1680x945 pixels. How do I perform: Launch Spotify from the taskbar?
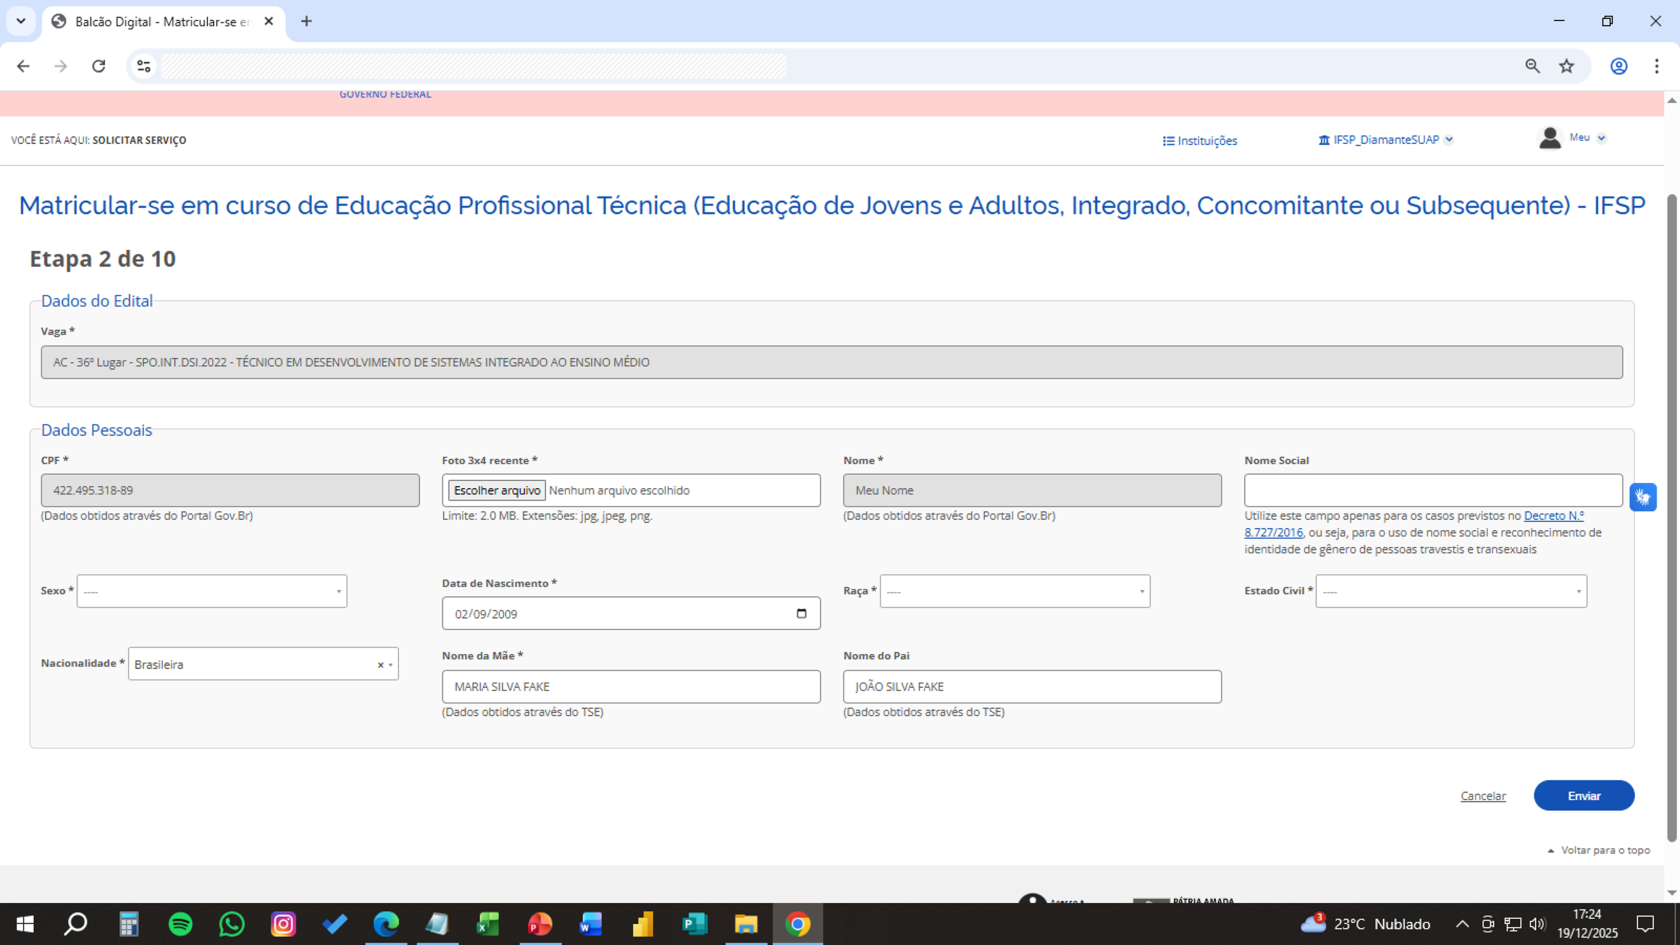pos(180,924)
